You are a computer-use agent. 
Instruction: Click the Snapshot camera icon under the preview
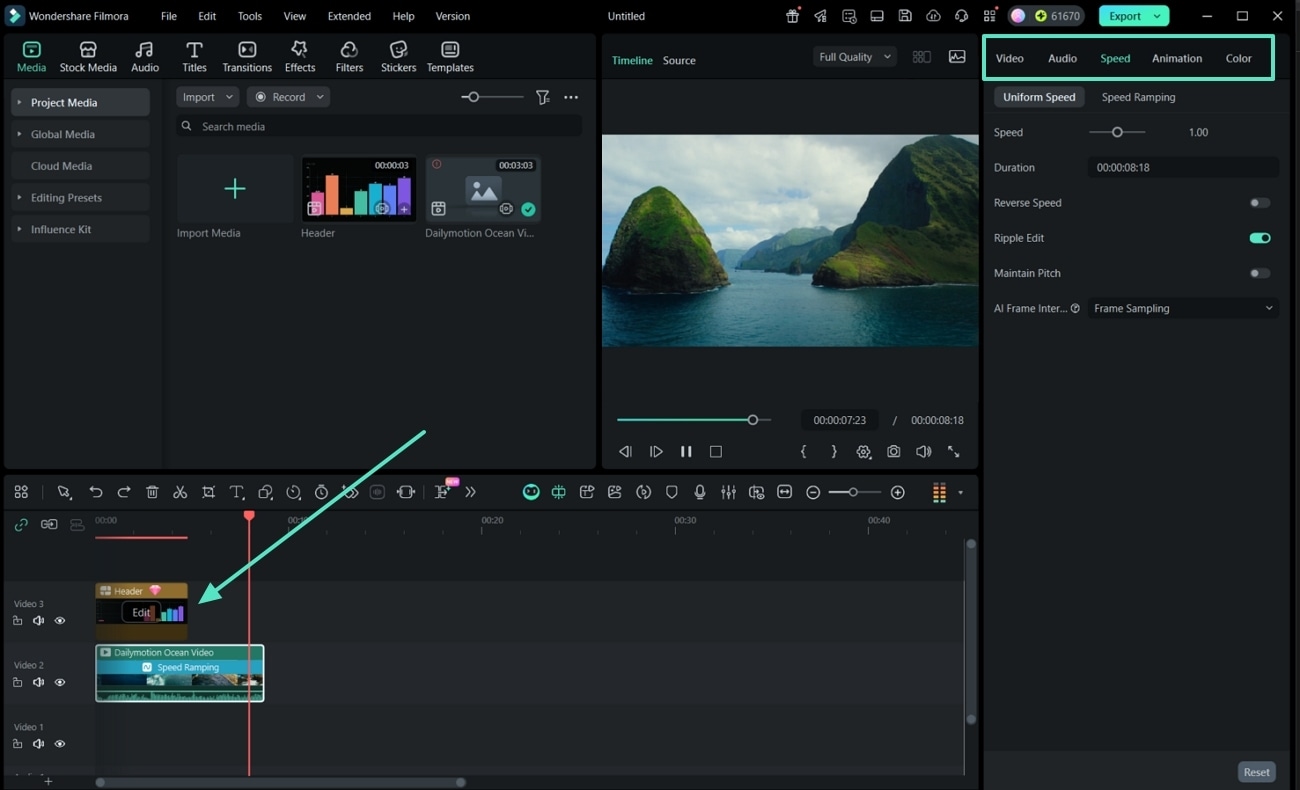893,451
